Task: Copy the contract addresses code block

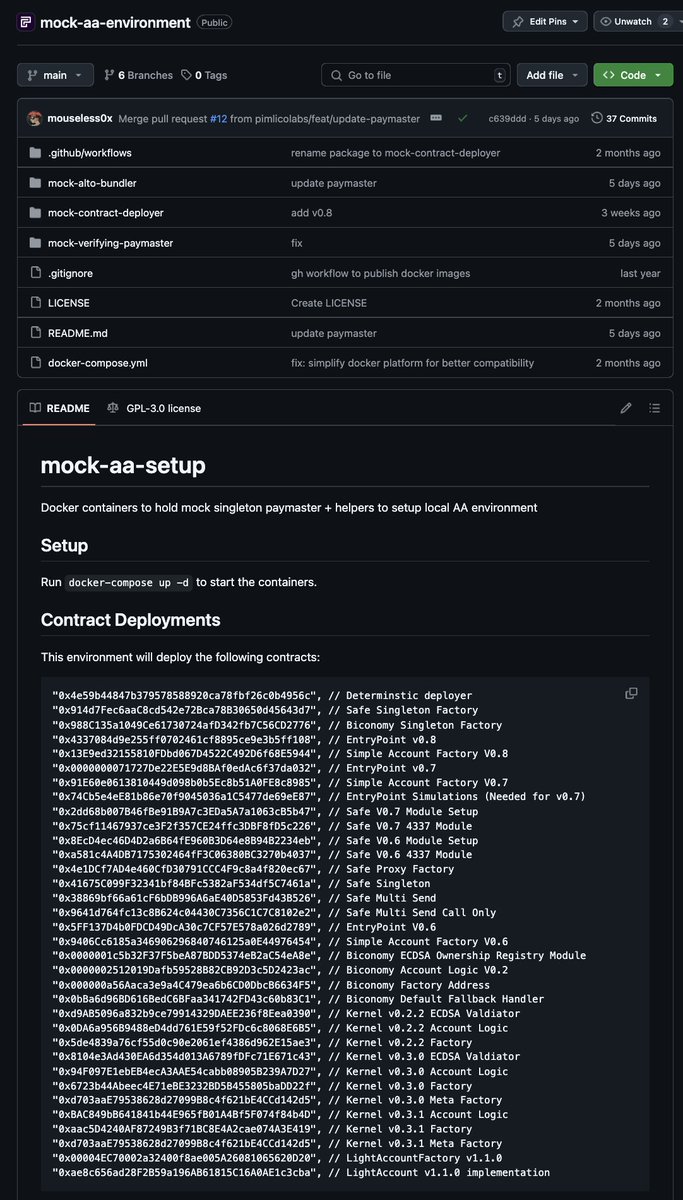Action: pos(631,693)
